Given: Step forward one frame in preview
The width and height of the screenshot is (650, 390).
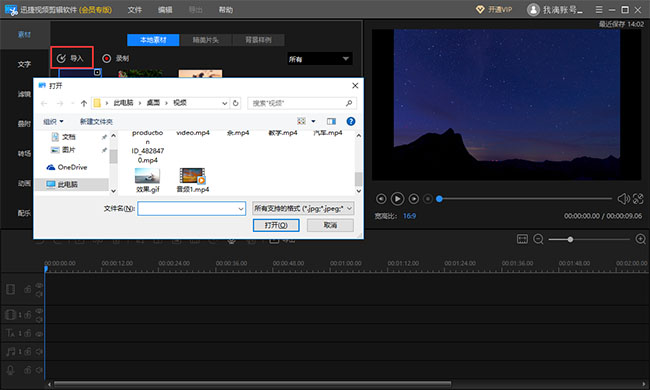Looking at the screenshot, I should (x=413, y=199).
